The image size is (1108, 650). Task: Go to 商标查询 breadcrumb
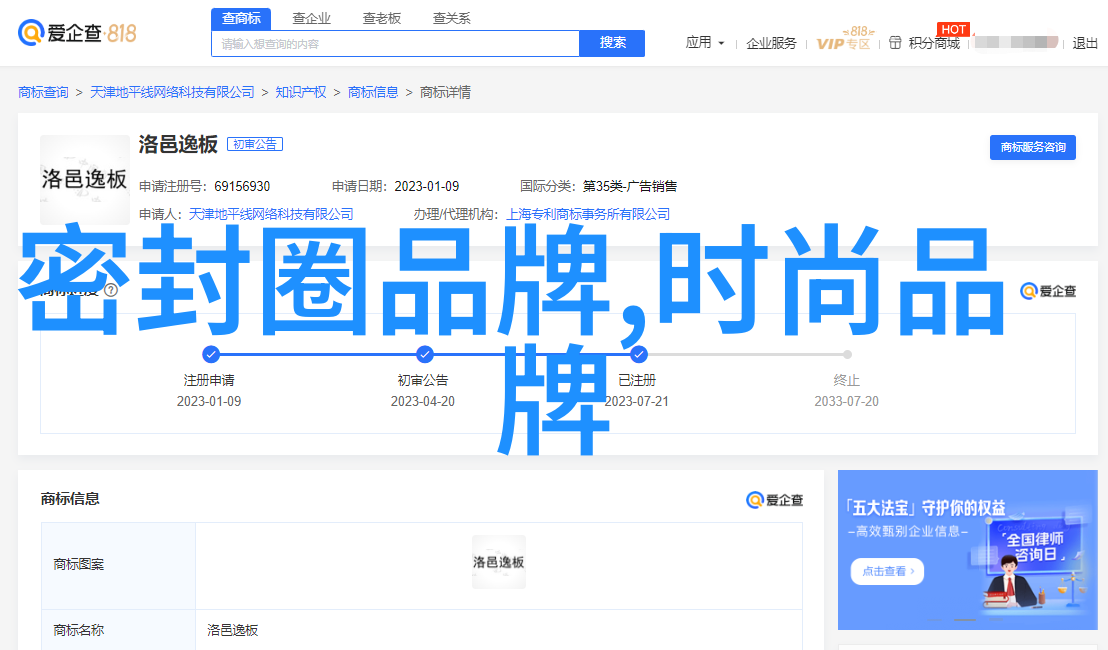[43, 93]
